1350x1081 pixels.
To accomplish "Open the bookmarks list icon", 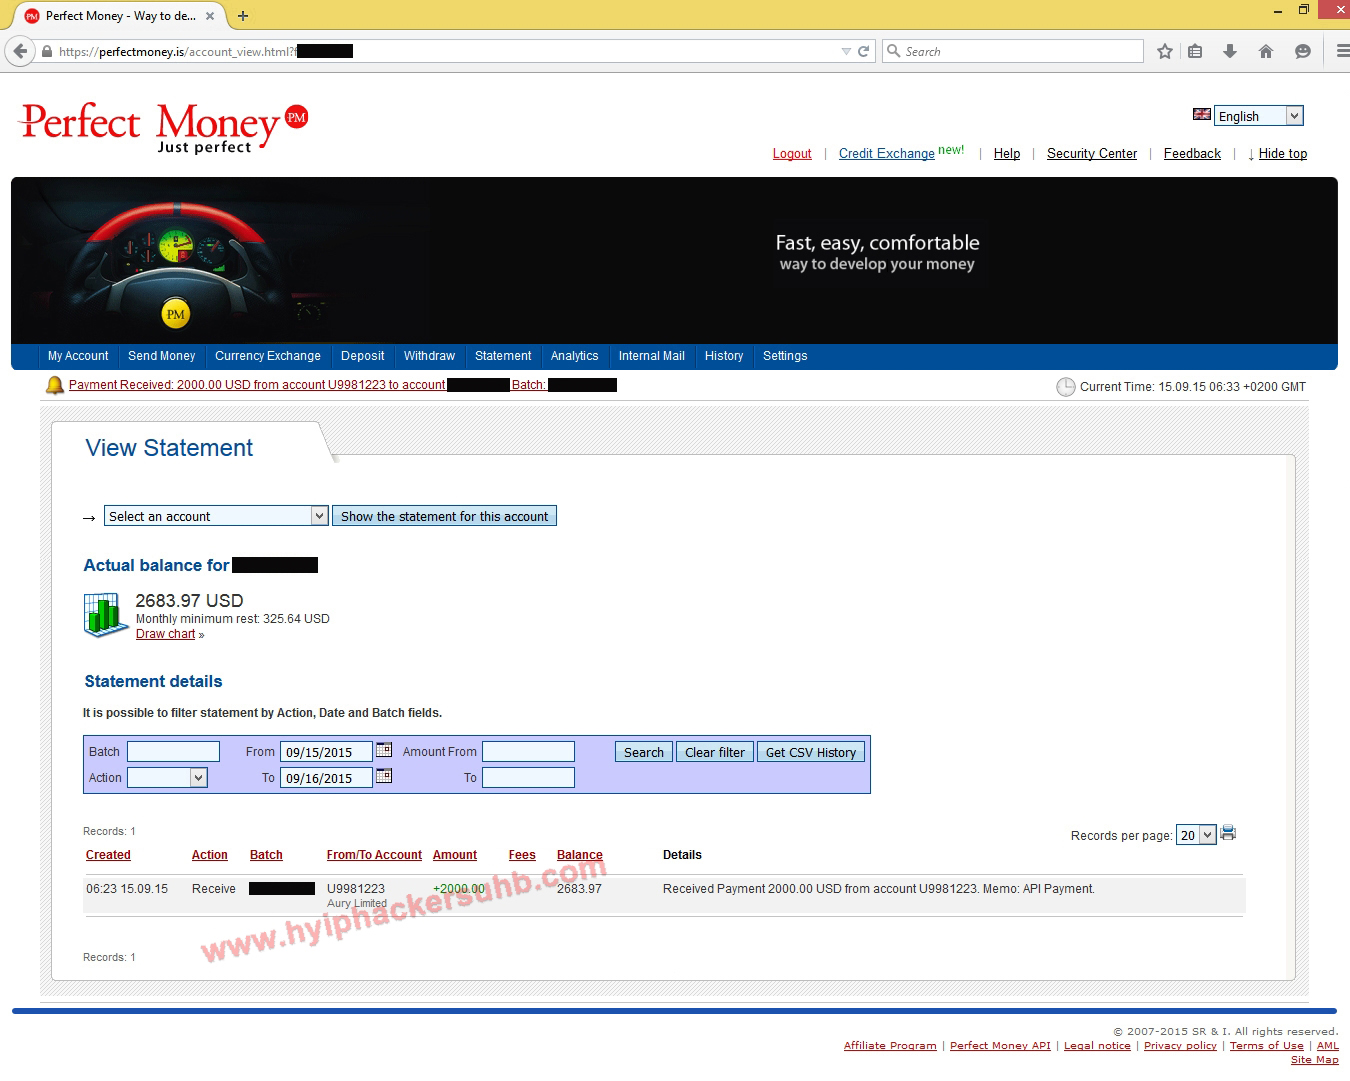I will click(x=1195, y=51).
